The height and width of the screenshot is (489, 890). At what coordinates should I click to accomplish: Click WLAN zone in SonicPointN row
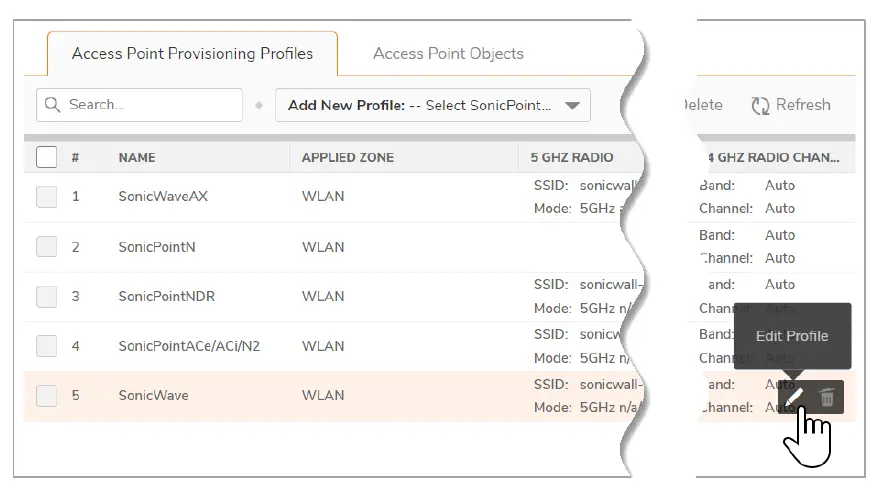click(x=323, y=247)
